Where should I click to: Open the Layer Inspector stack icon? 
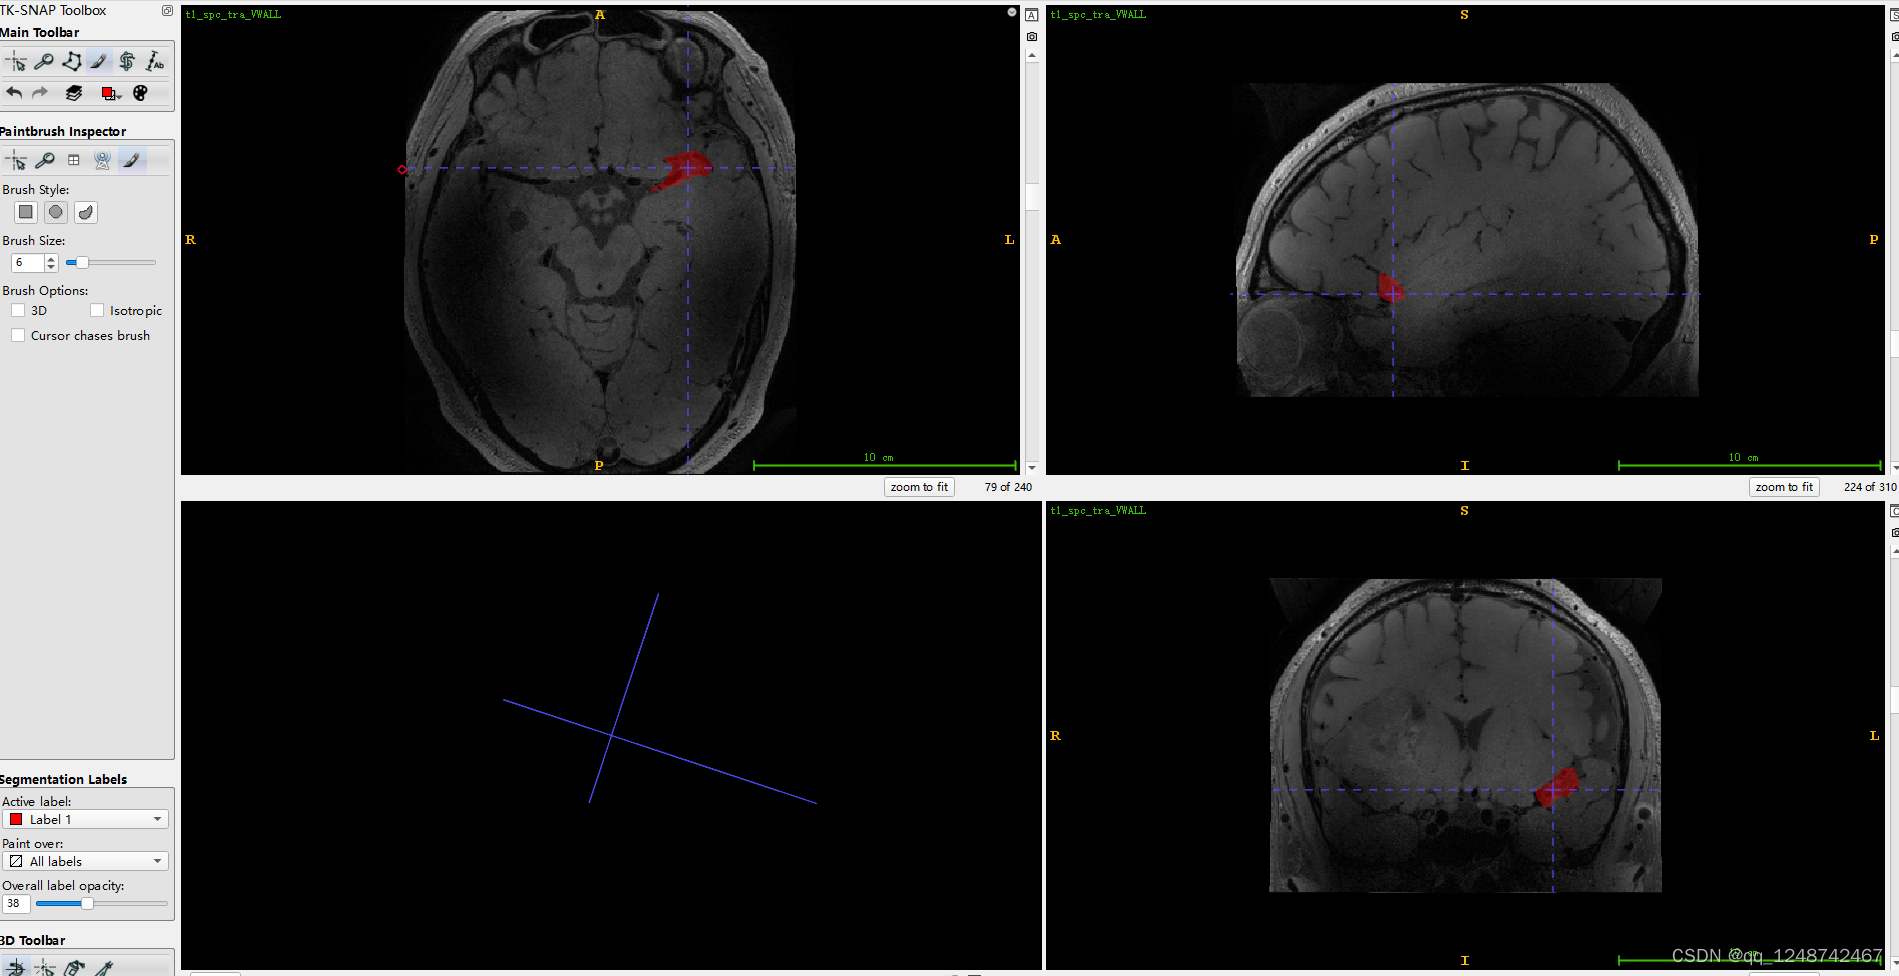74,93
